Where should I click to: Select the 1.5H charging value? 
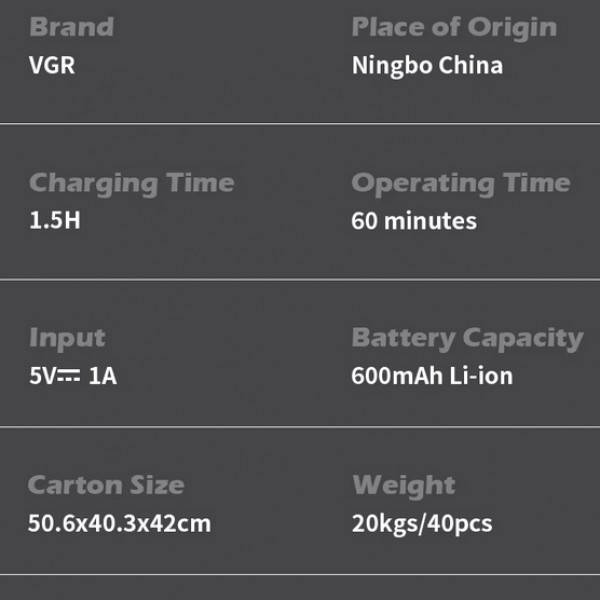pos(55,220)
